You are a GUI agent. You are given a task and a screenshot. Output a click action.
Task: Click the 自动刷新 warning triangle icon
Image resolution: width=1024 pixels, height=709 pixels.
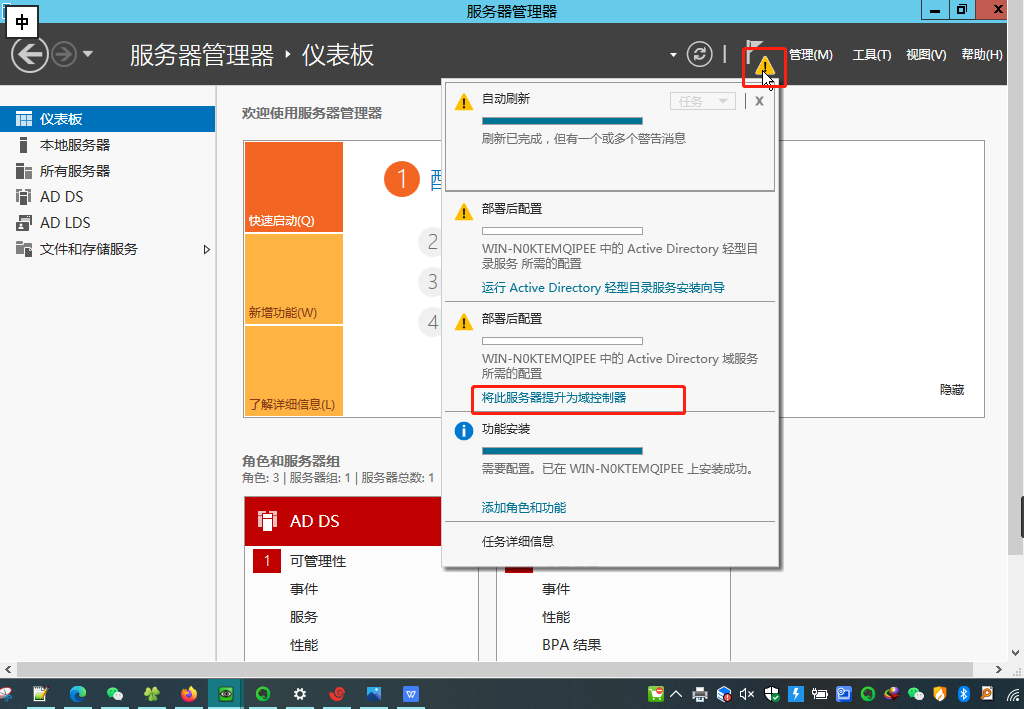464,102
